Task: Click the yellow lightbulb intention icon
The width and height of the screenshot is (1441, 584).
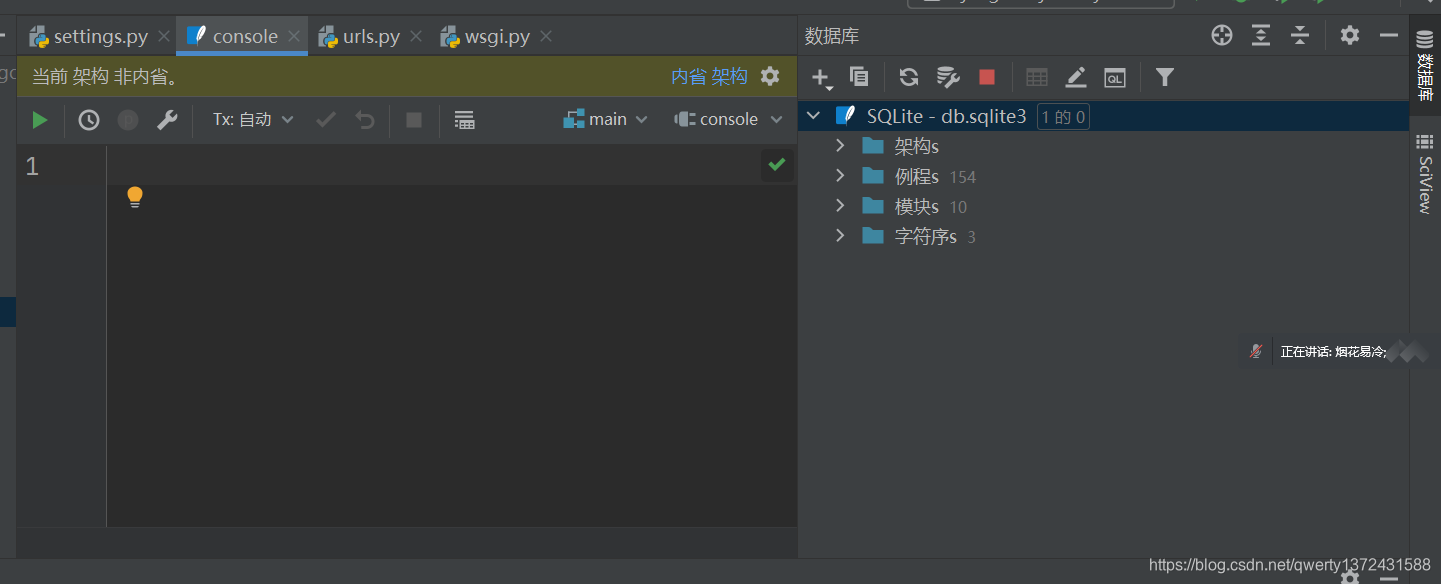Action: [135, 197]
